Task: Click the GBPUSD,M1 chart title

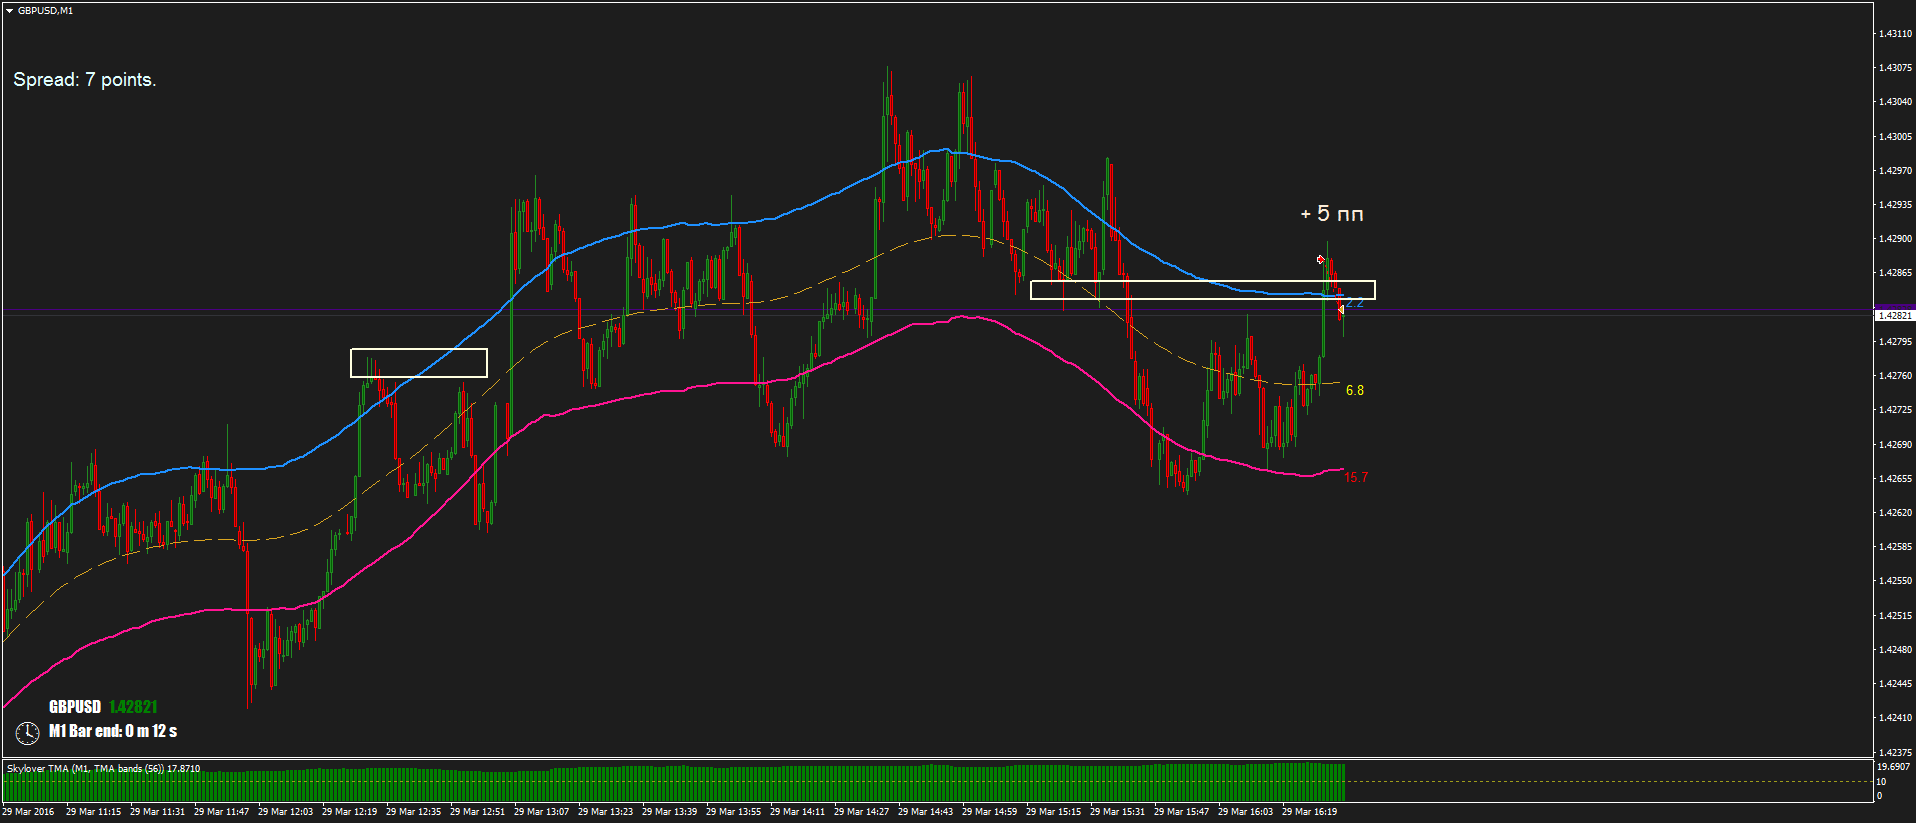Action: (45, 11)
